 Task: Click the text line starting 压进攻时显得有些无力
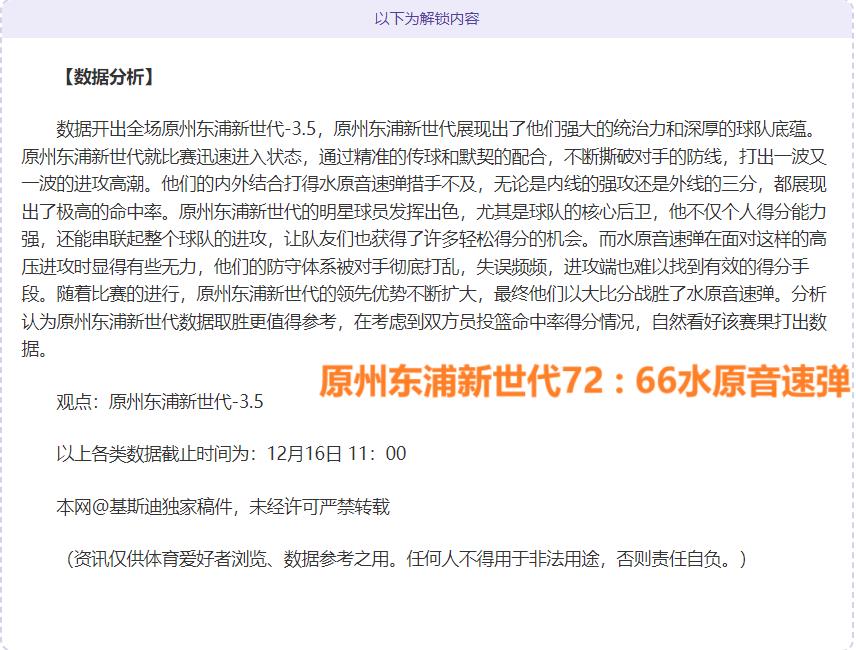(x=415, y=267)
